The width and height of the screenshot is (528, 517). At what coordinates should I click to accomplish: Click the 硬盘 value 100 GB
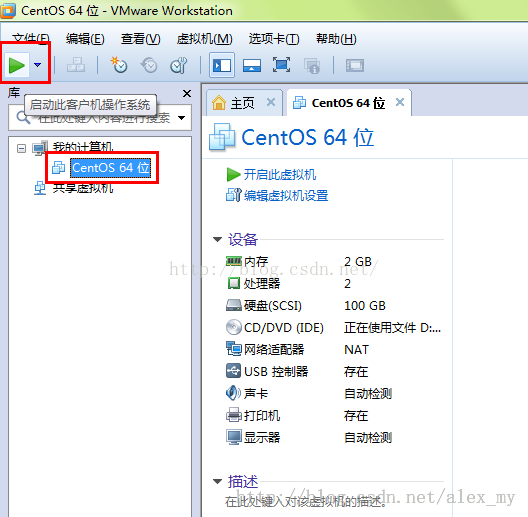coord(365,305)
